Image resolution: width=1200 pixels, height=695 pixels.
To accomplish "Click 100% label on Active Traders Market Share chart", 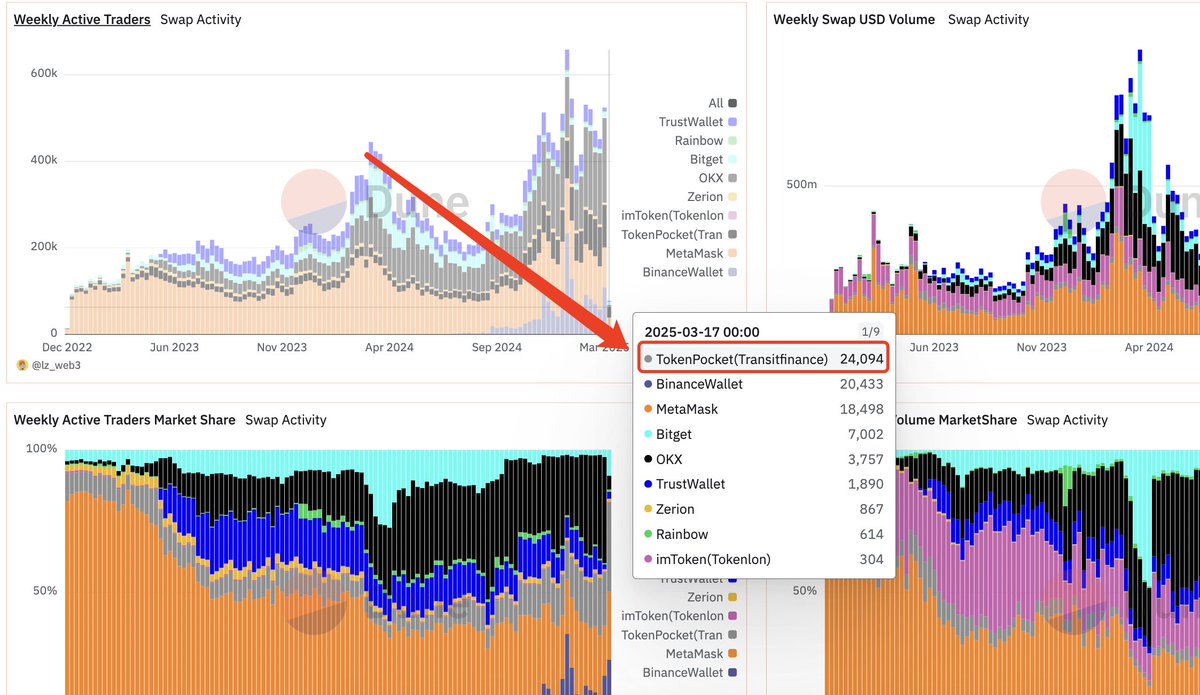I will coord(41,449).
